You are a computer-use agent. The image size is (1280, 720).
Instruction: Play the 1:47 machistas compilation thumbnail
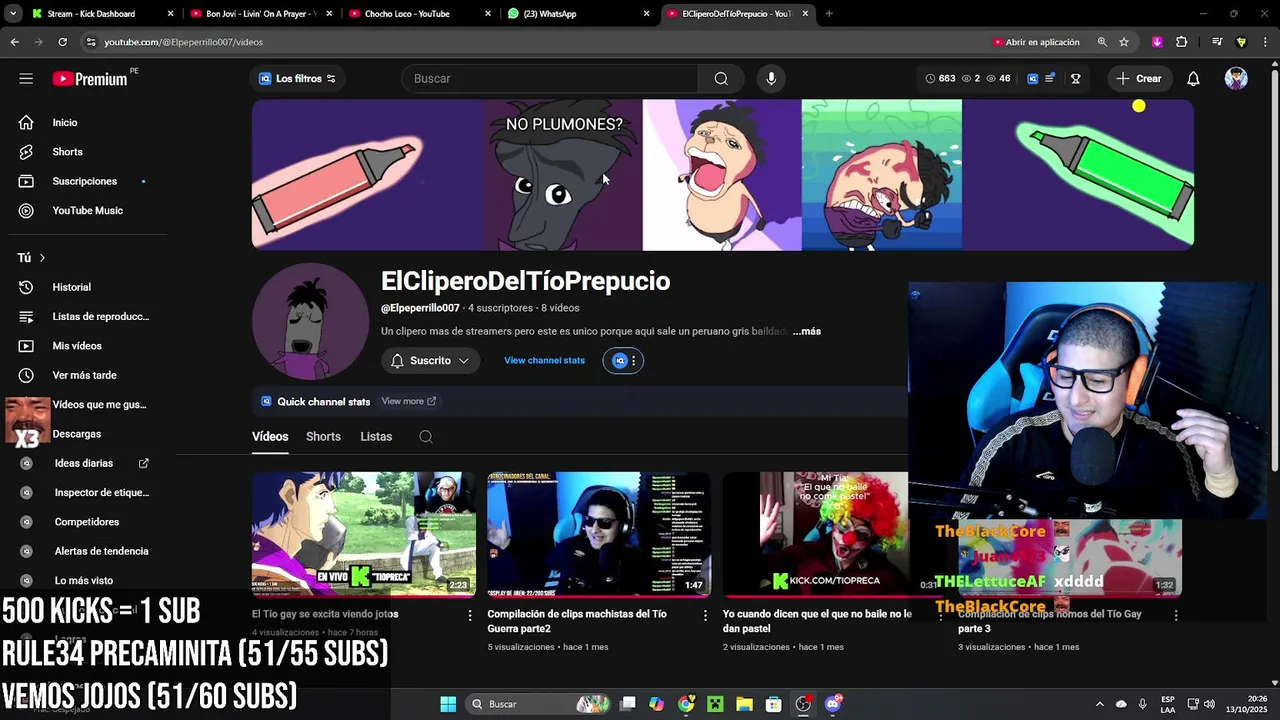coord(599,534)
